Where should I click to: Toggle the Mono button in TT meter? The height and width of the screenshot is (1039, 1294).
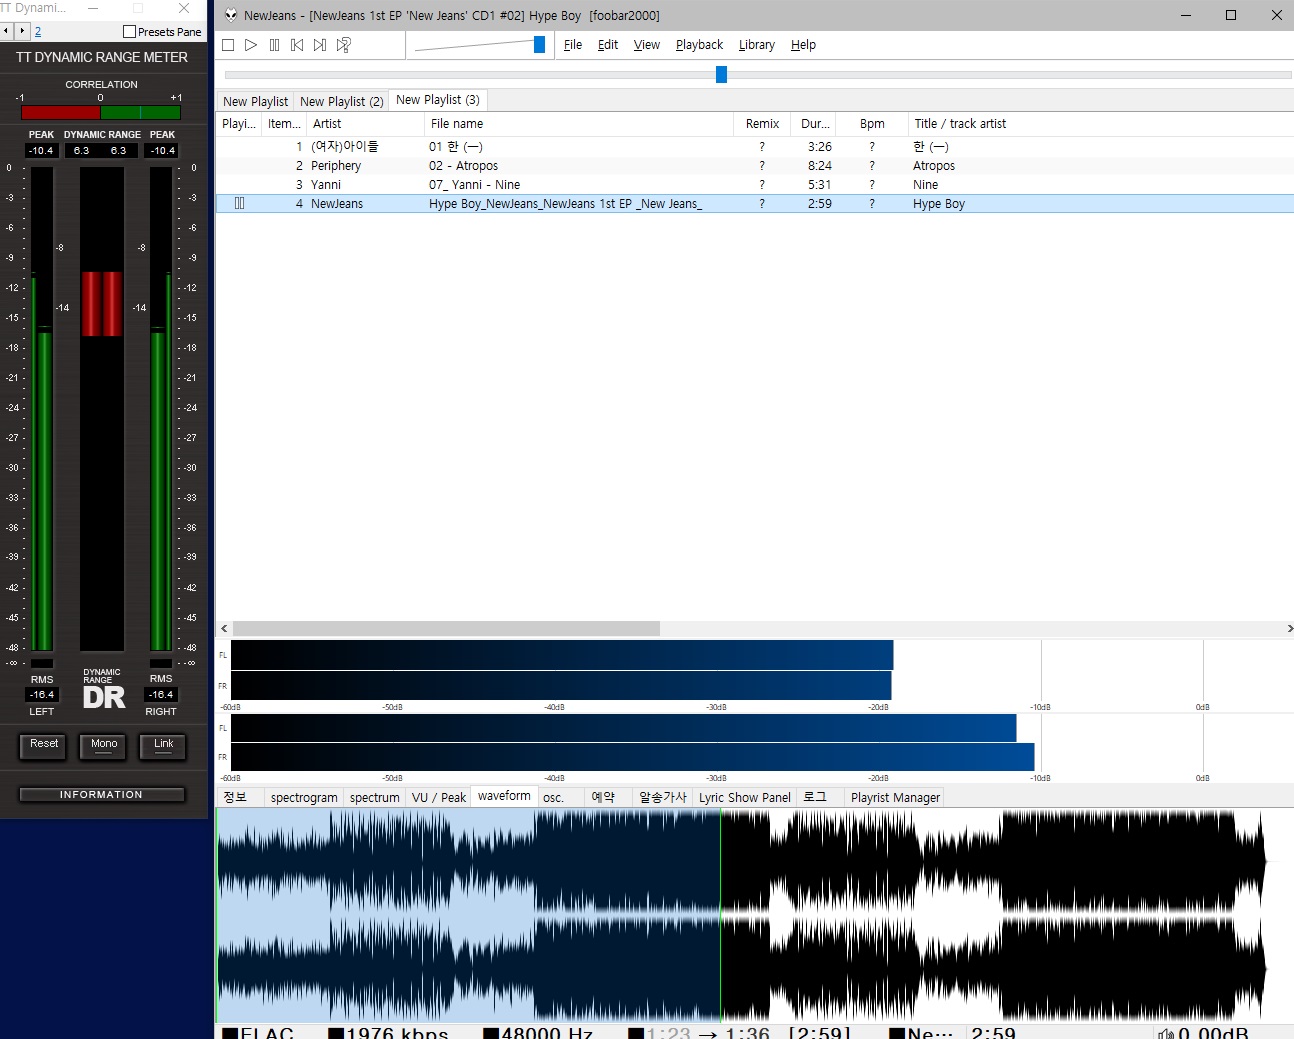(x=104, y=746)
